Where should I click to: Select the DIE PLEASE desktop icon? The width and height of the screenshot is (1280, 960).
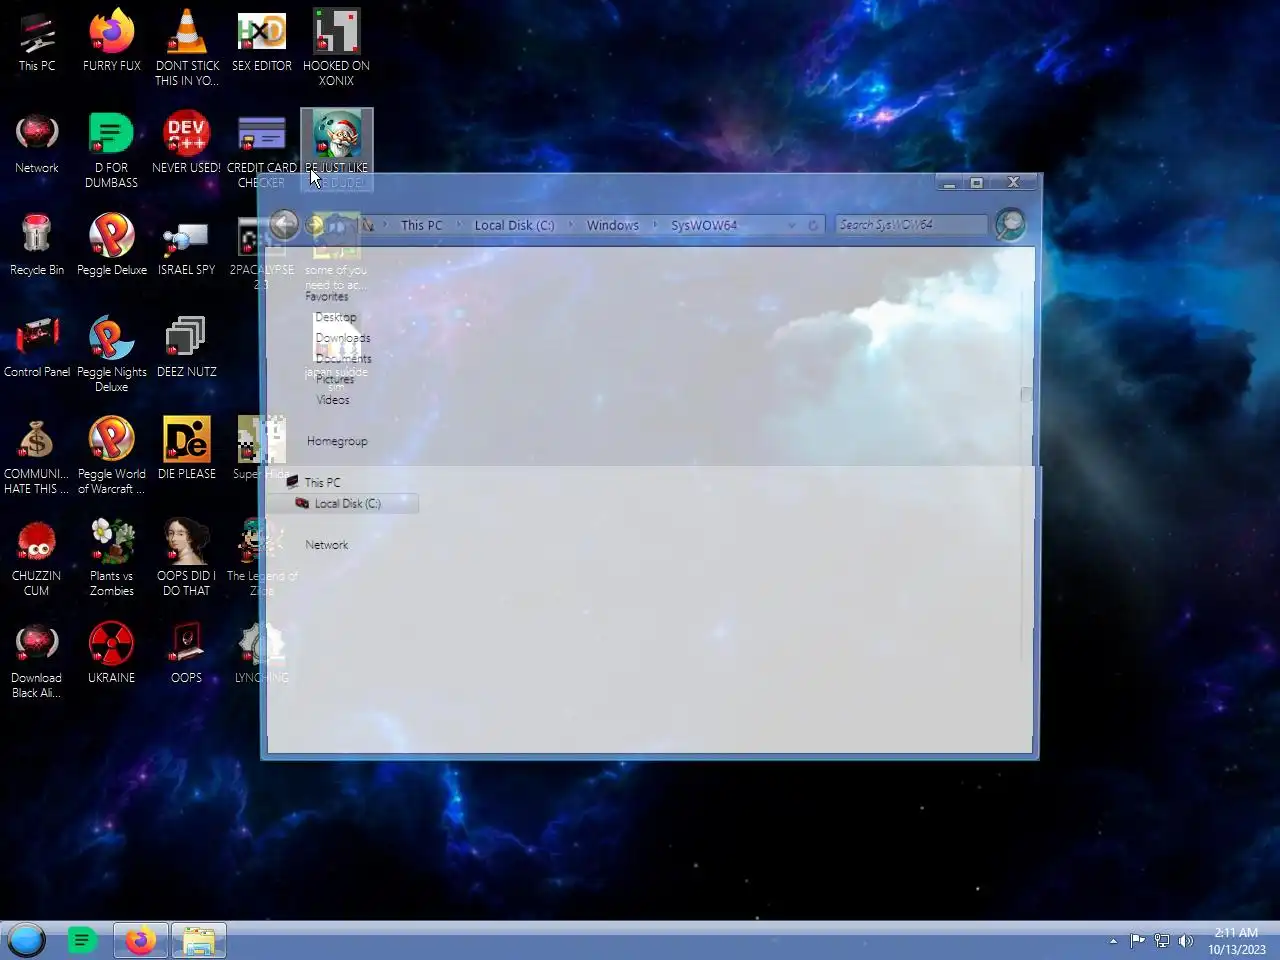click(187, 448)
